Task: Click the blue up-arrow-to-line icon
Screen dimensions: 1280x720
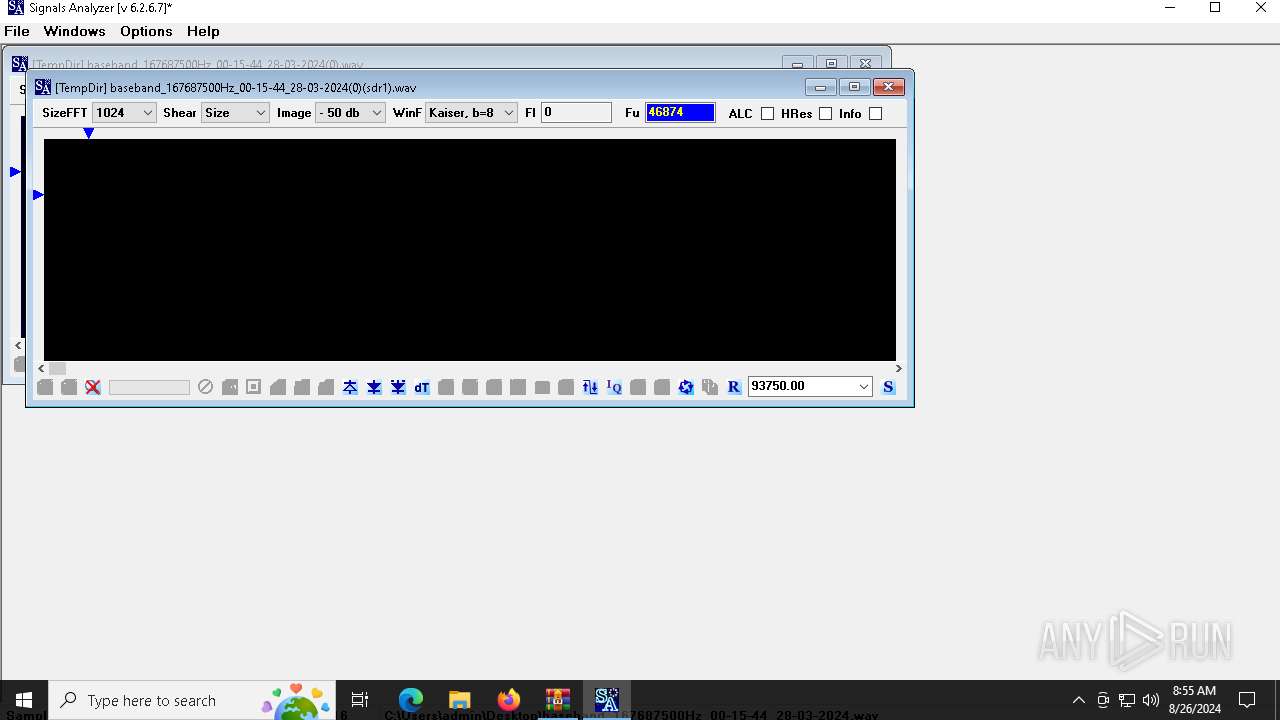Action: (x=350, y=387)
